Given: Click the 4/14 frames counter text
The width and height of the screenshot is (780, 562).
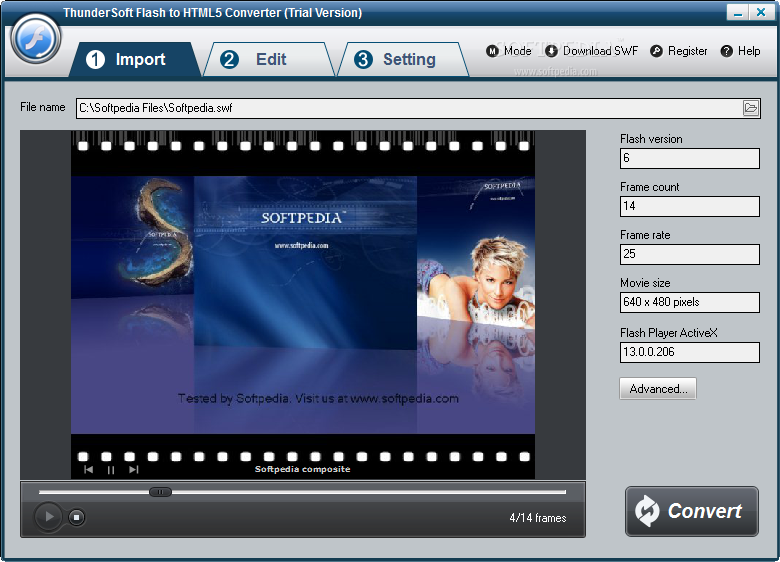Looking at the screenshot, I should click(538, 518).
